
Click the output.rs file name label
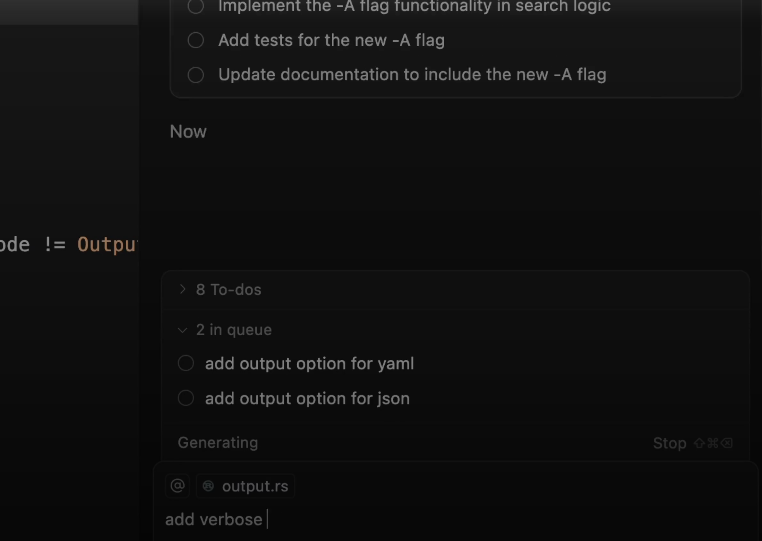pos(255,487)
